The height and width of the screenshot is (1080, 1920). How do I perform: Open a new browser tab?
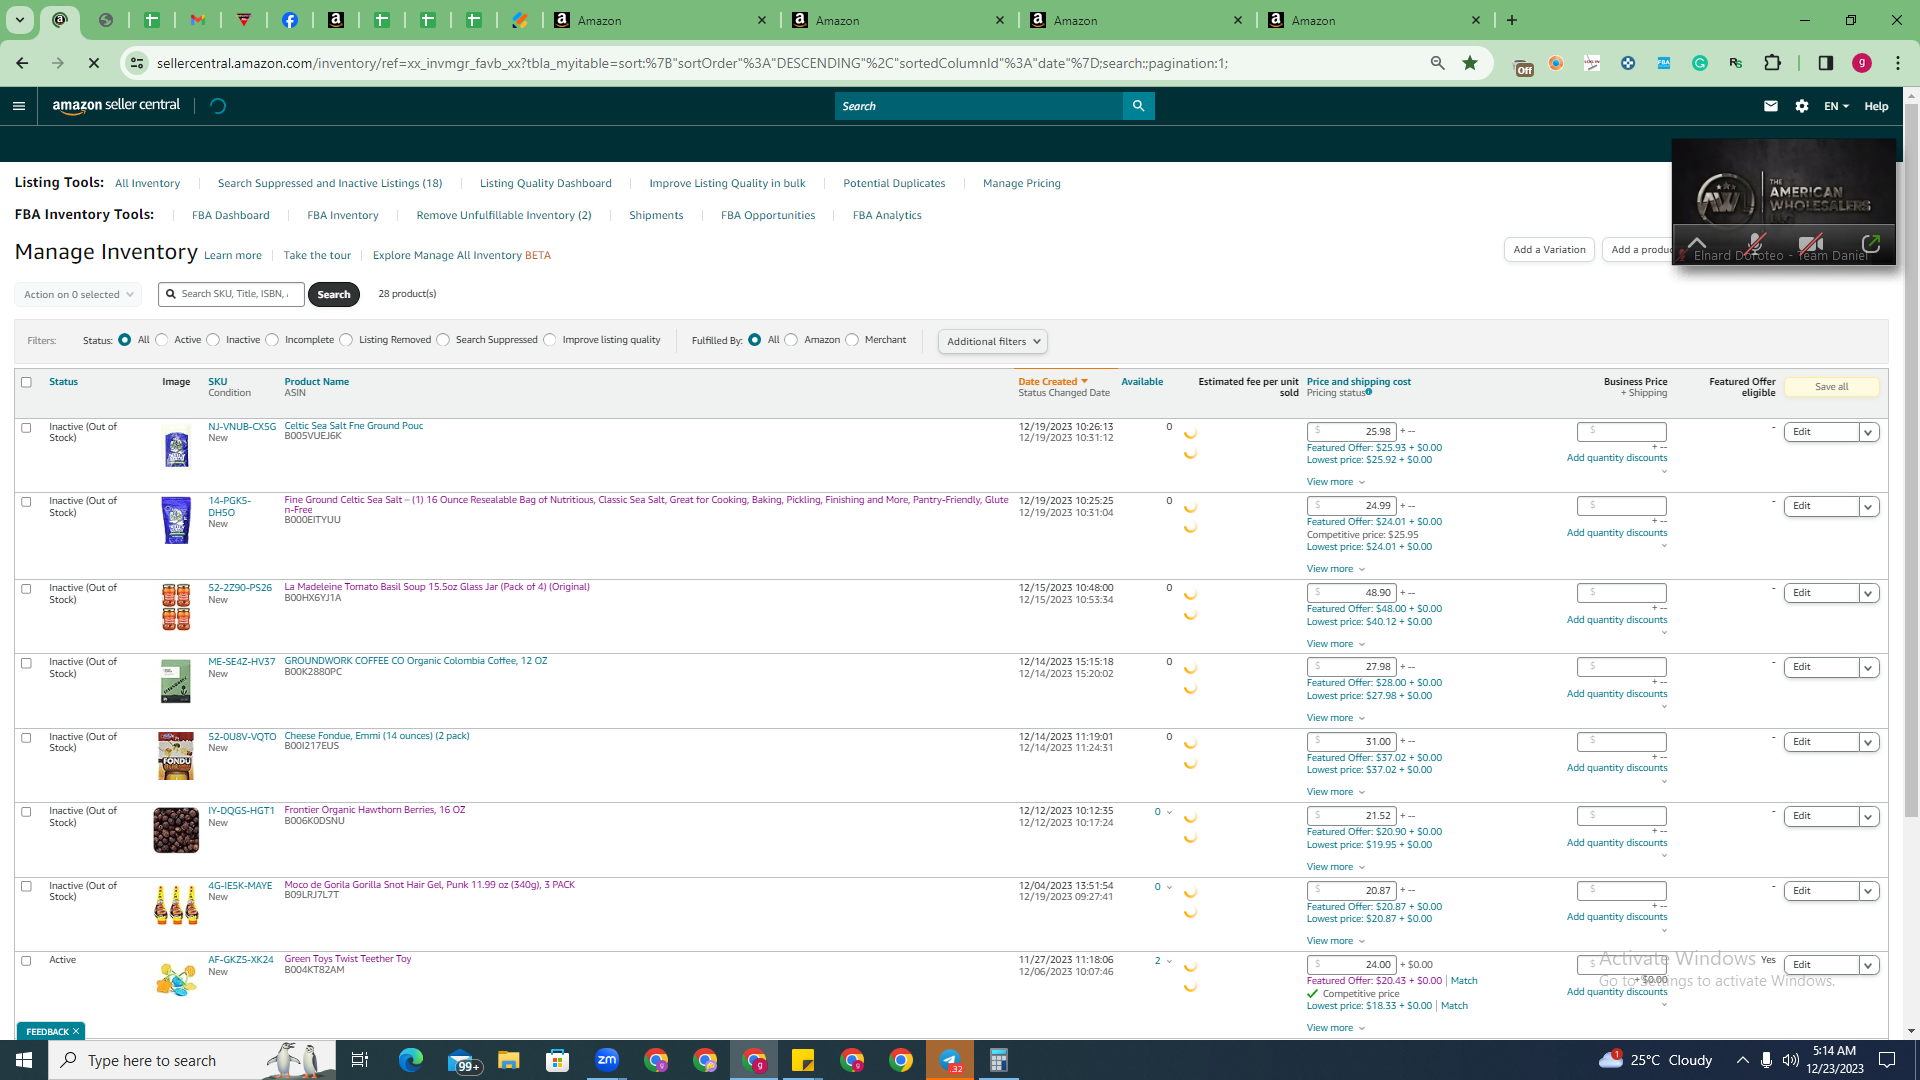click(1512, 20)
